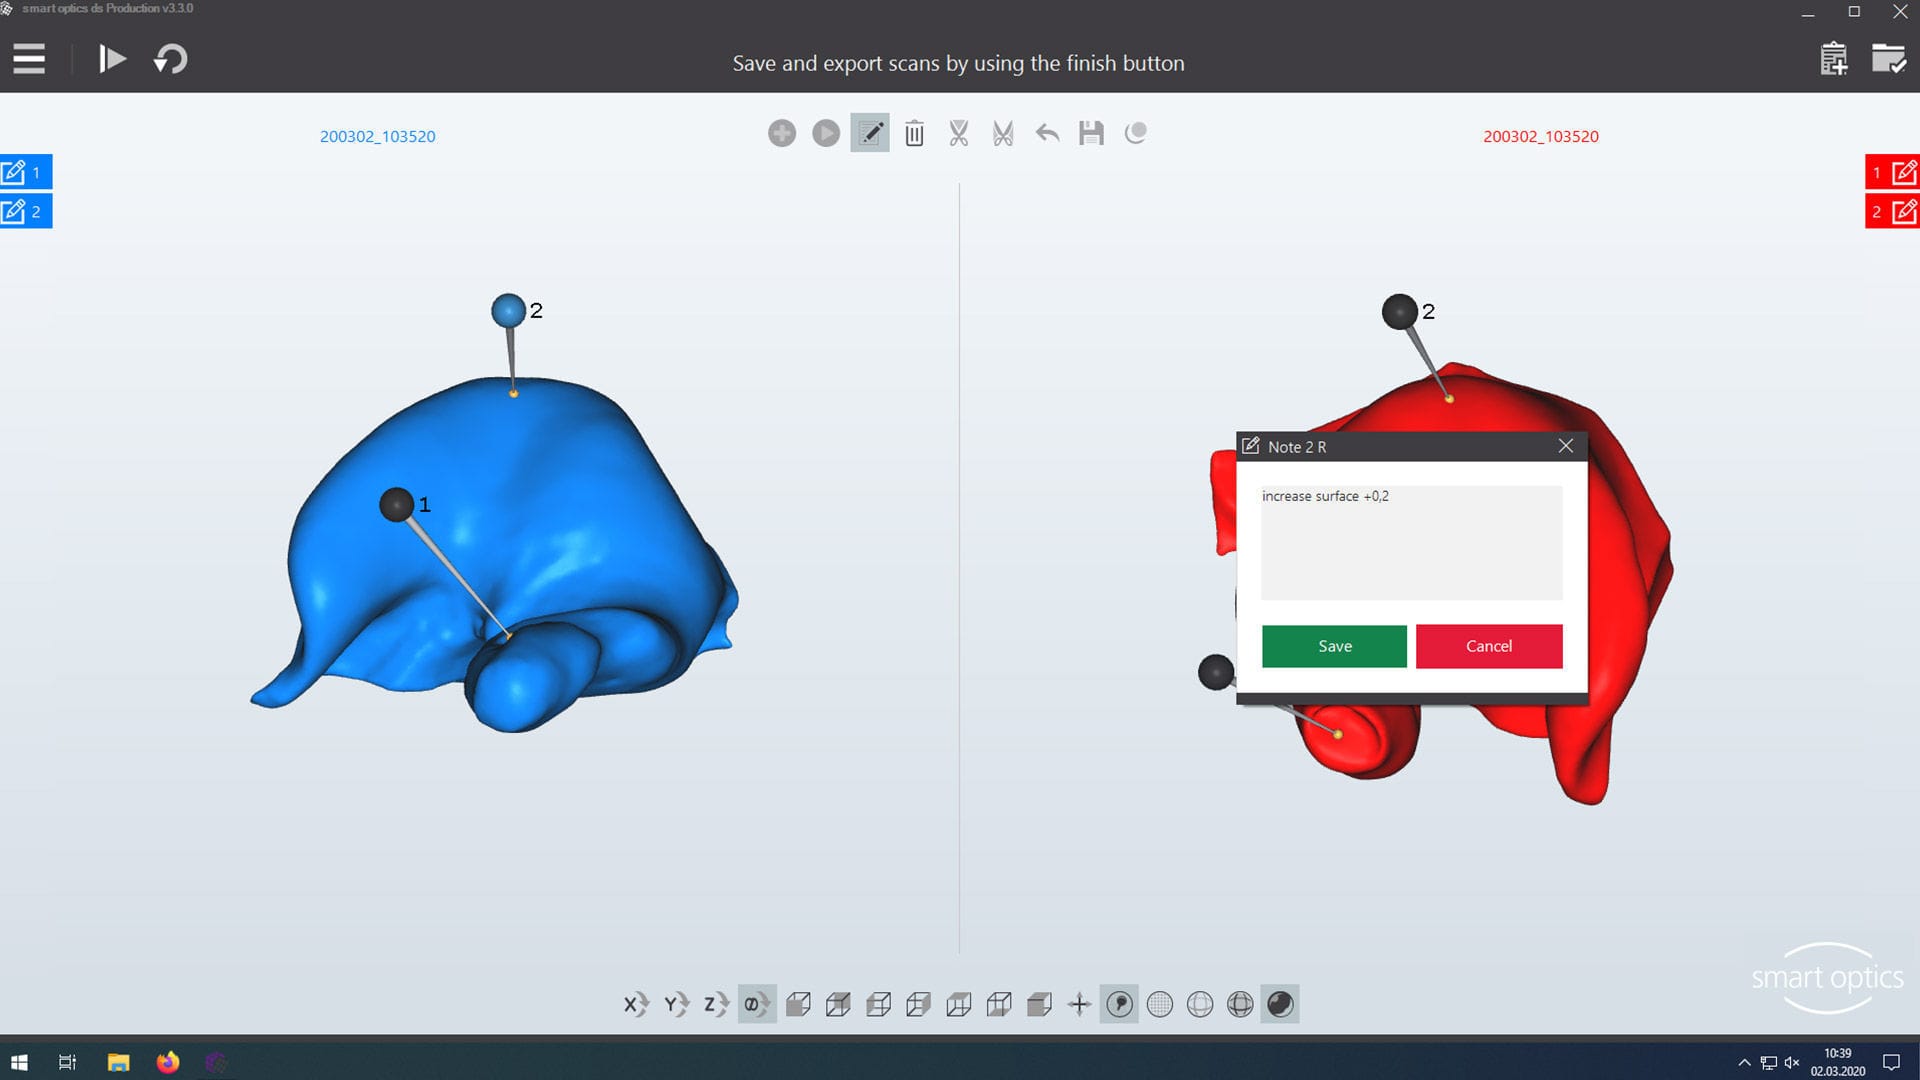
Task: Click the restart scan icon top left
Action: point(170,59)
